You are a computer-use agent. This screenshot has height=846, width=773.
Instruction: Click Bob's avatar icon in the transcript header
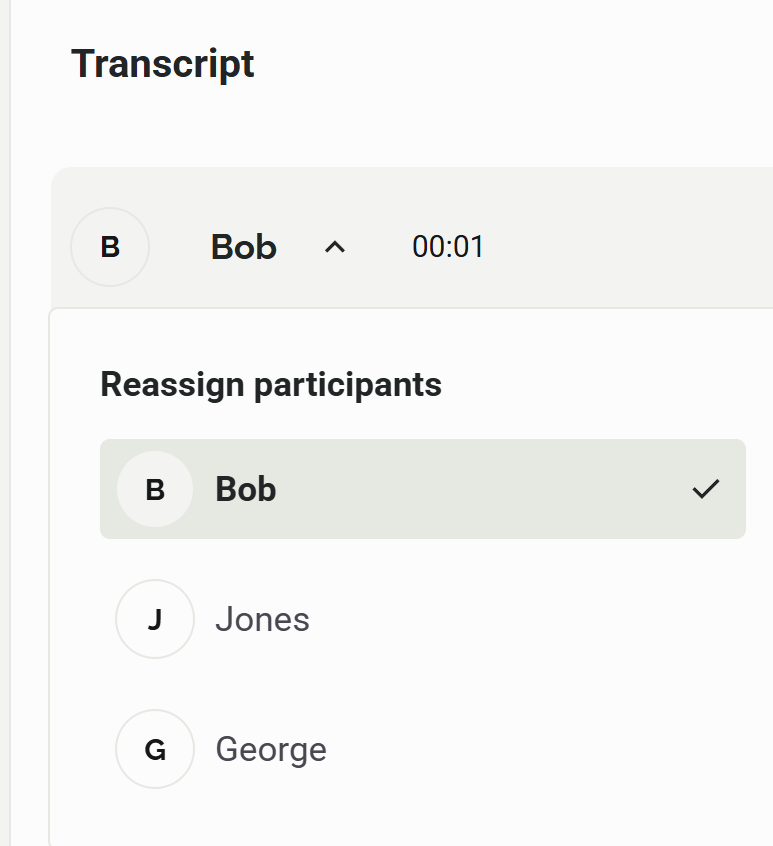pos(109,247)
